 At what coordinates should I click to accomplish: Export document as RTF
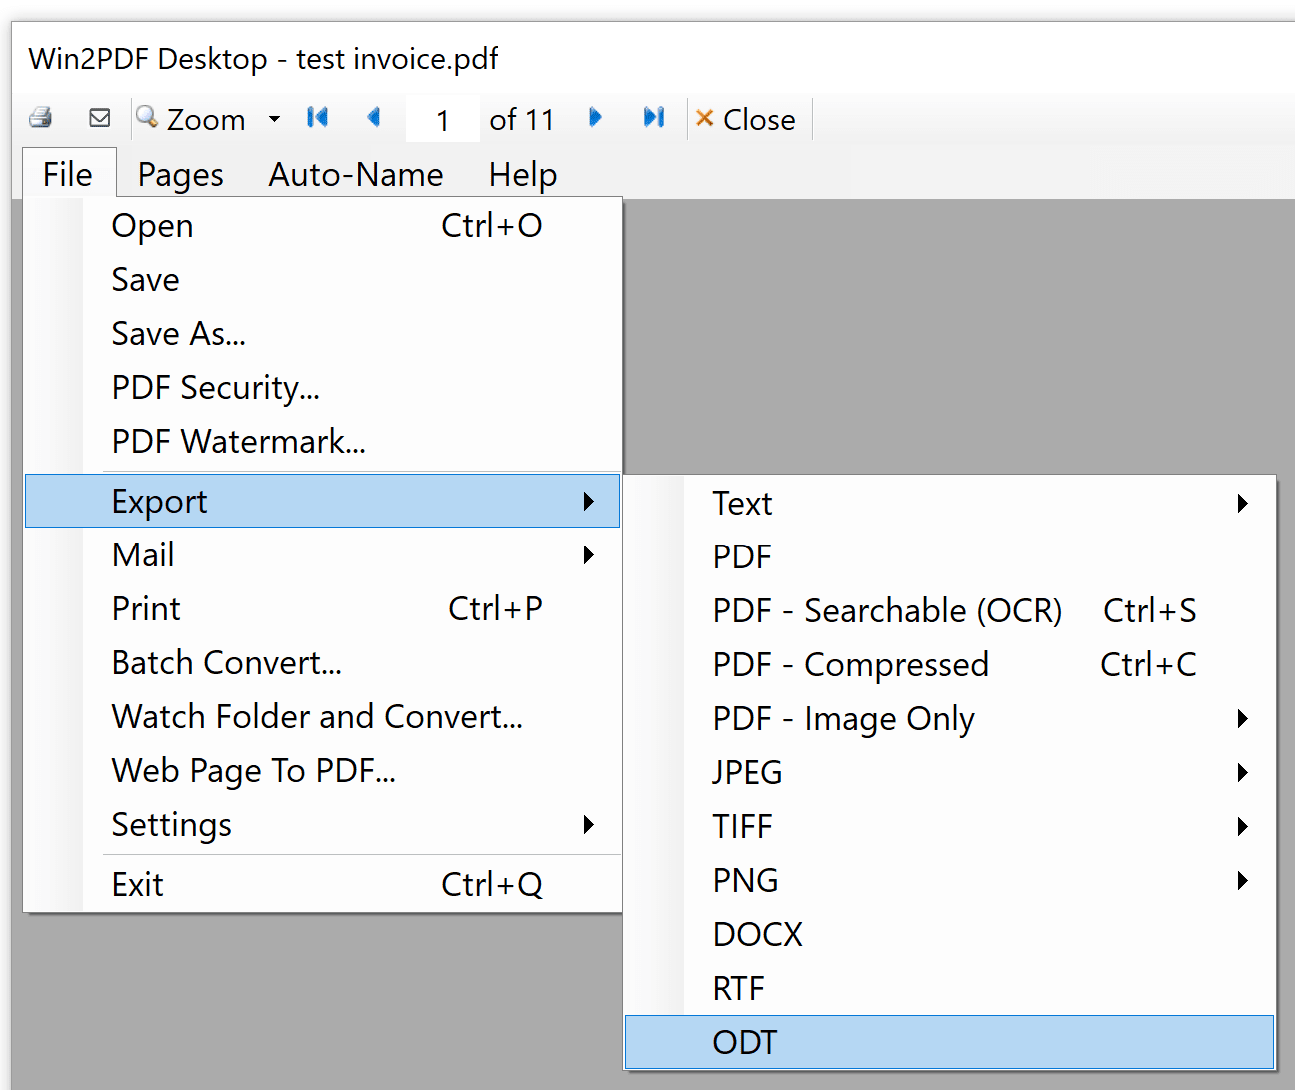tap(950, 989)
